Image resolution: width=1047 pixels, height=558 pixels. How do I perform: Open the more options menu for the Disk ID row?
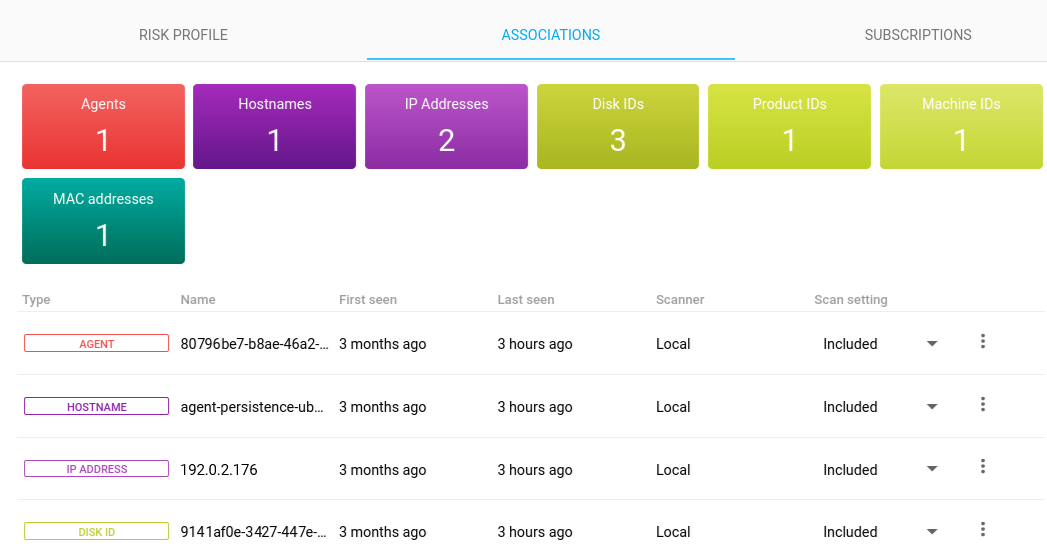tap(983, 530)
